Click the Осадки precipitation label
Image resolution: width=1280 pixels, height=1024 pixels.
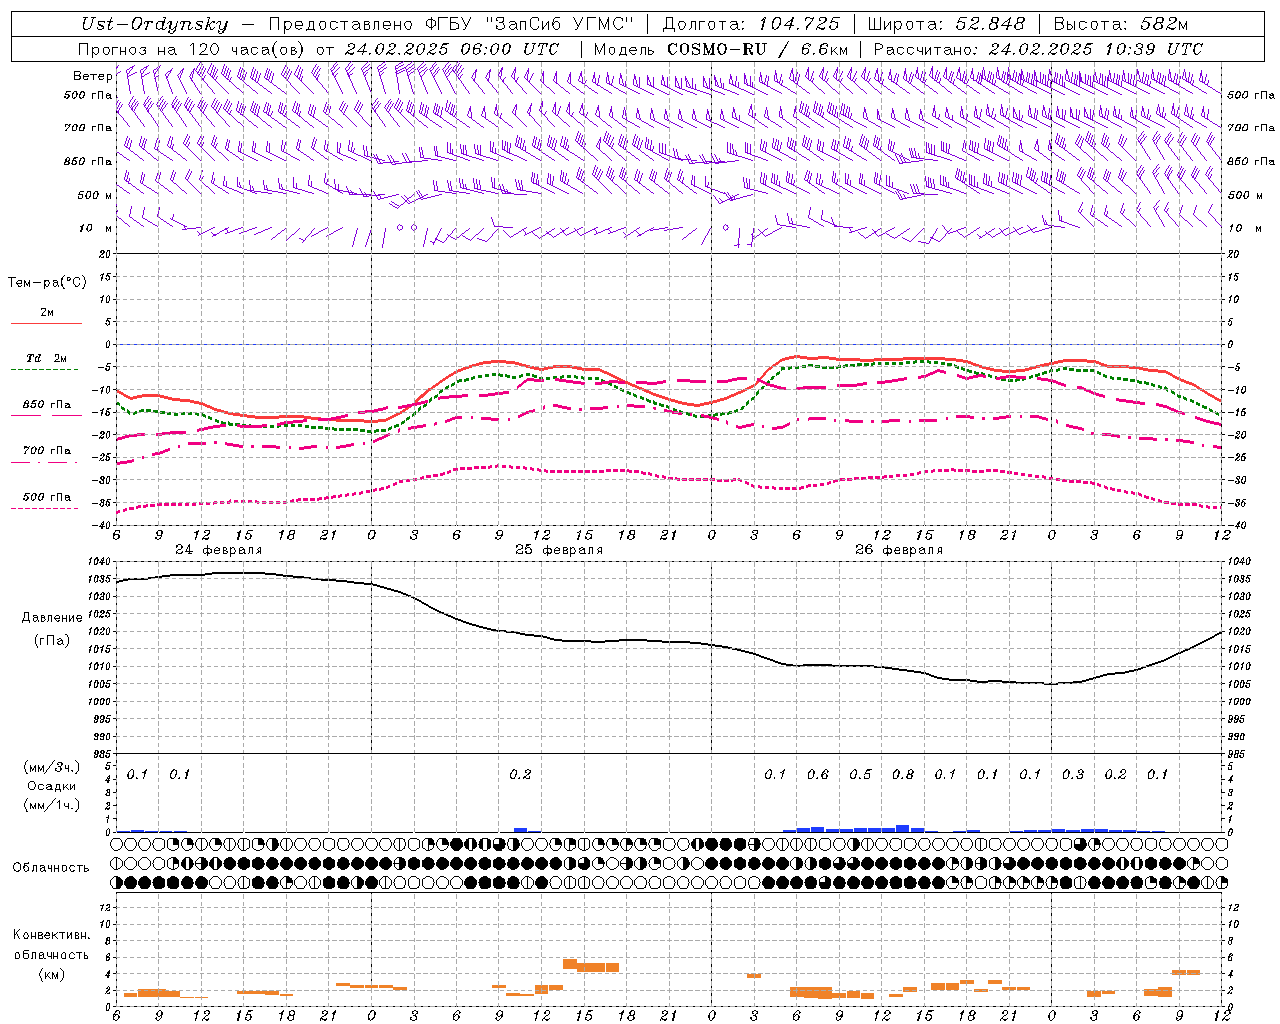(52, 786)
